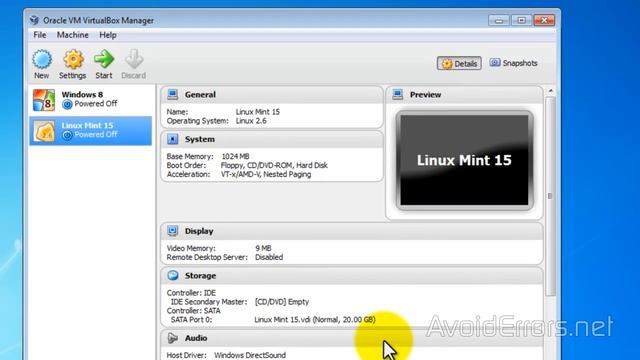Screen dimensions: 640x360
Task: Switch to the Snapshots view
Action: tap(513, 63)
